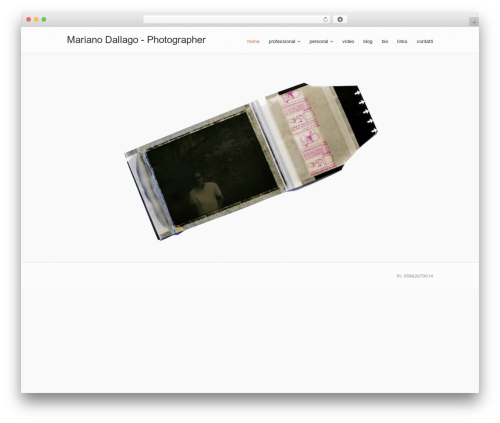Click the yellow minimize window dot
The height and width of the screenshot is (423, 500).
click(36, 20)
